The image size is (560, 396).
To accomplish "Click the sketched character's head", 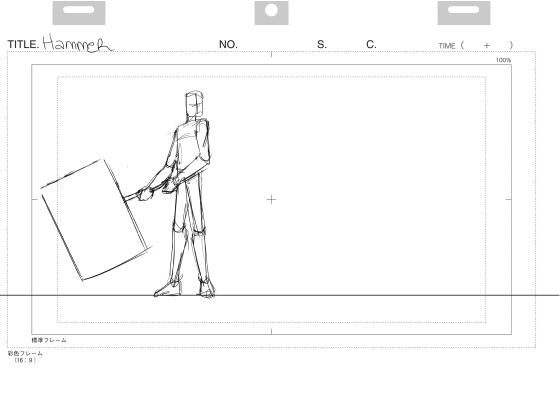I will click(194, 106).
